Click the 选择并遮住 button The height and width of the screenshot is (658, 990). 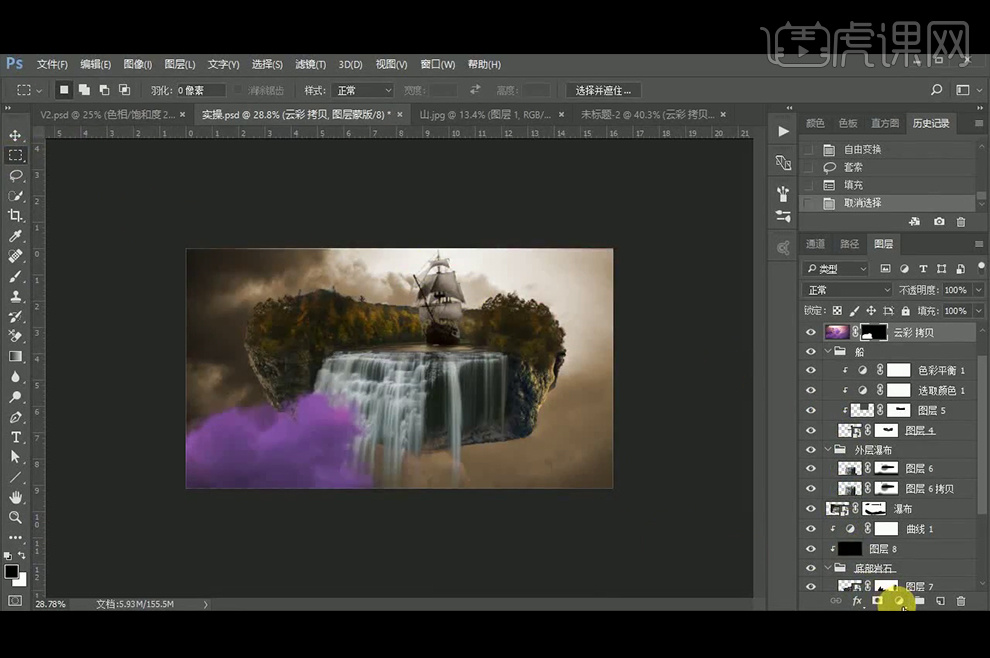coord(604,90)
